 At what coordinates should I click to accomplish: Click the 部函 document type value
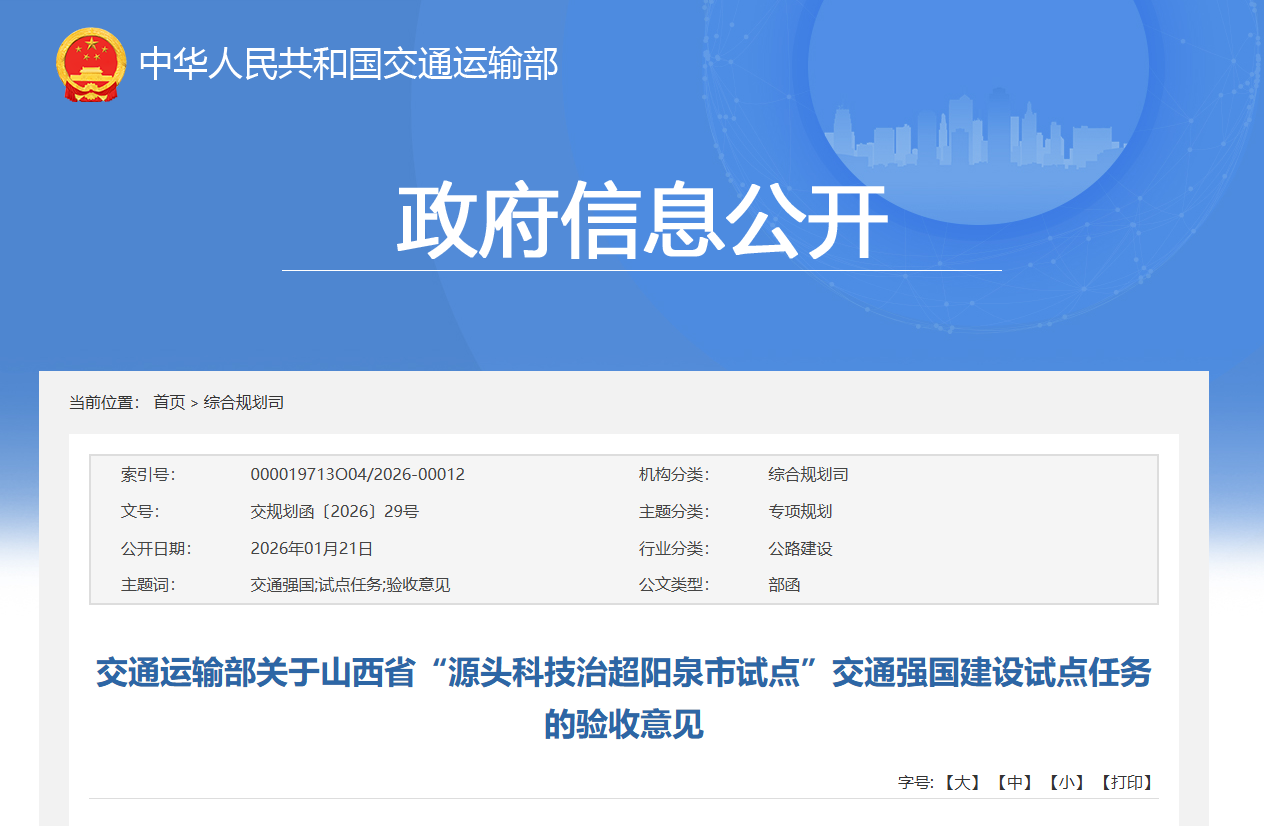[x=784, y=585]
